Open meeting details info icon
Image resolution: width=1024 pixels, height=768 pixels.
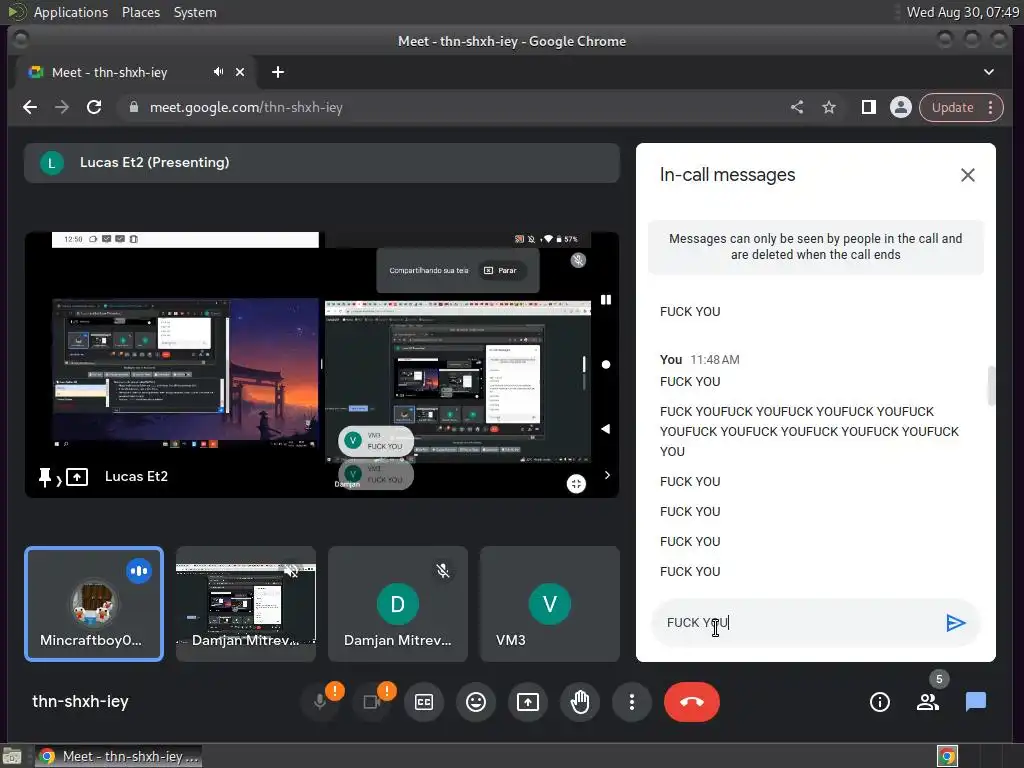pos(880,702)
